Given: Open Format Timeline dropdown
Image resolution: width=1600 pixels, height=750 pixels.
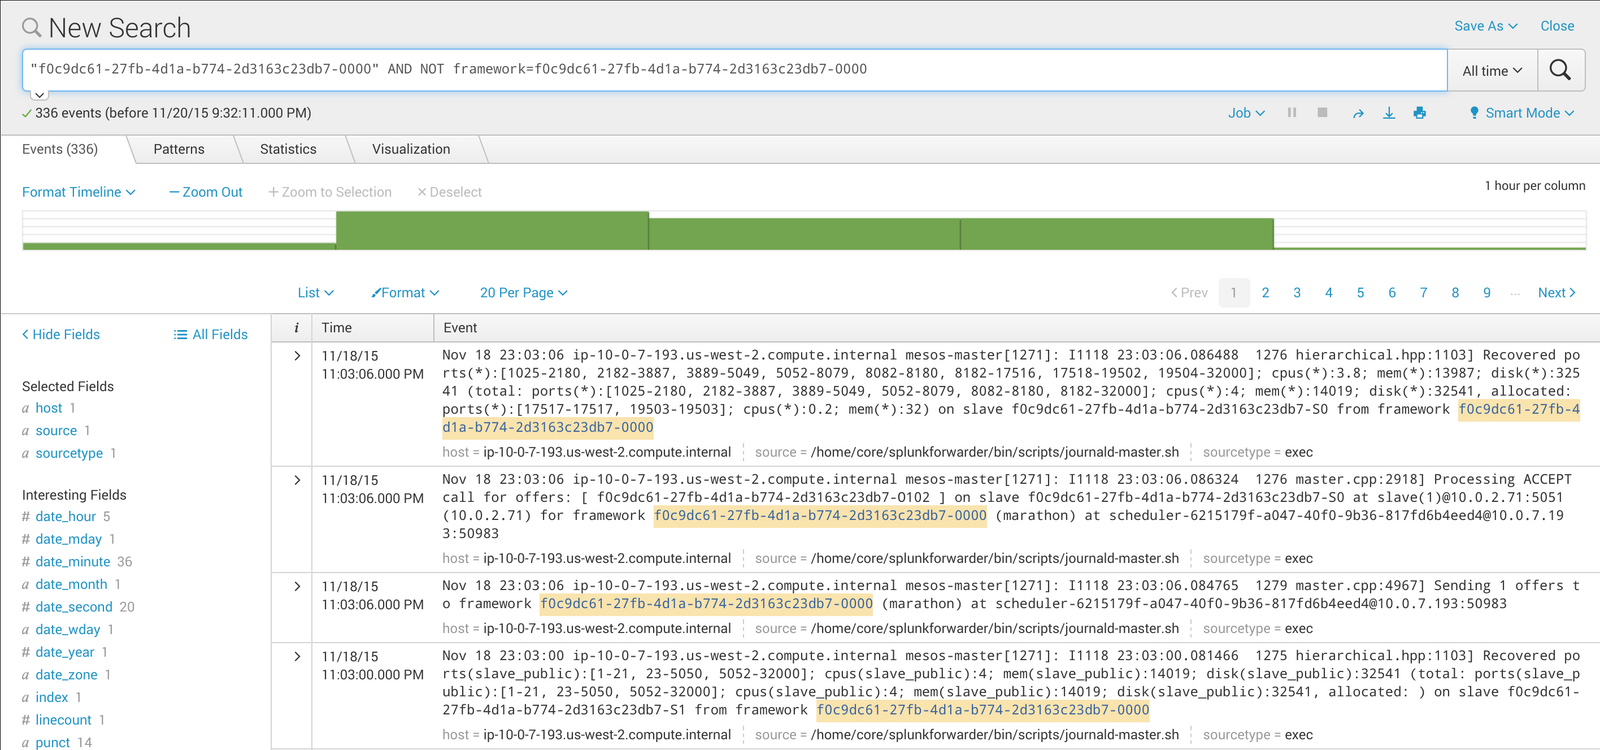Looking at the screenshot, I should 79,192.
